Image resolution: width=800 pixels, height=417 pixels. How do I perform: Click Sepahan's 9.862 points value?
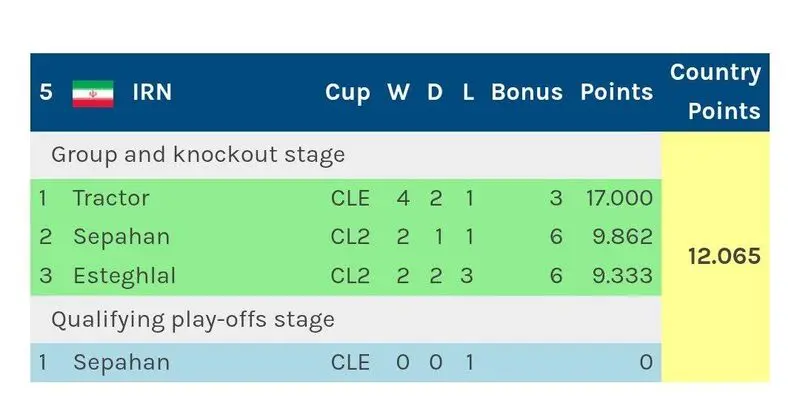[x=622, y=237]
